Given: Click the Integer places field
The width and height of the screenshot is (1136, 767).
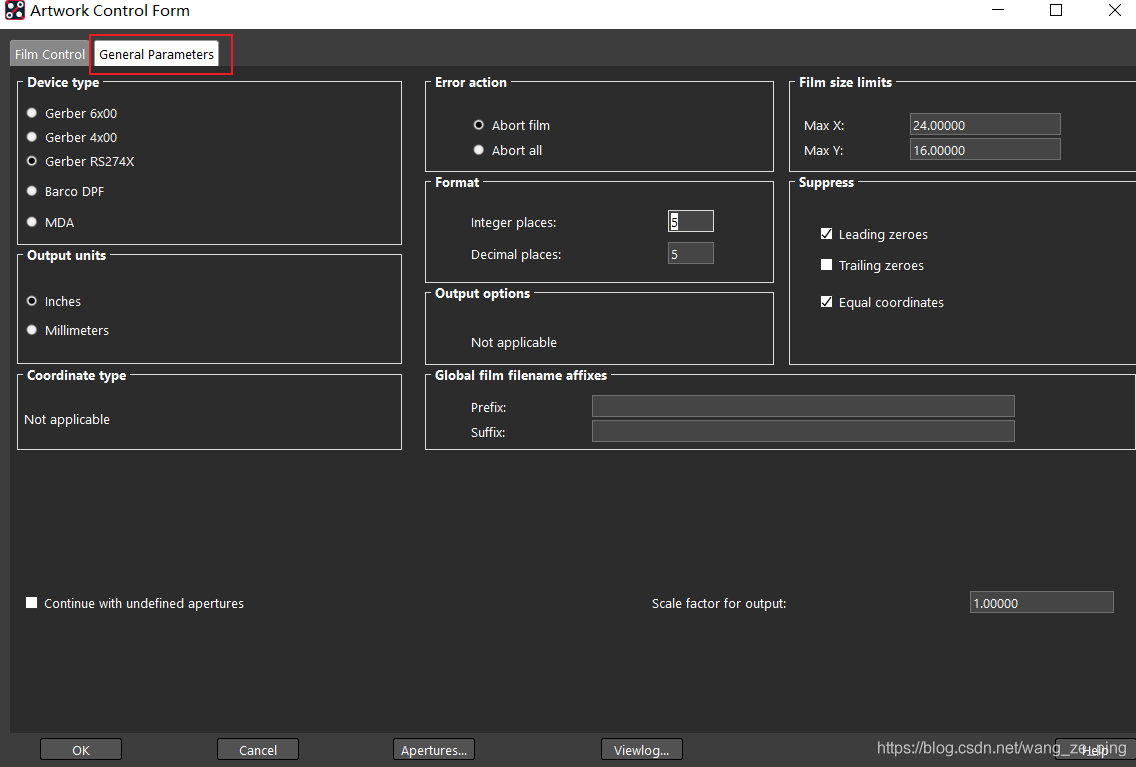Looking at the screenshot, I should (x=690, y=222).
